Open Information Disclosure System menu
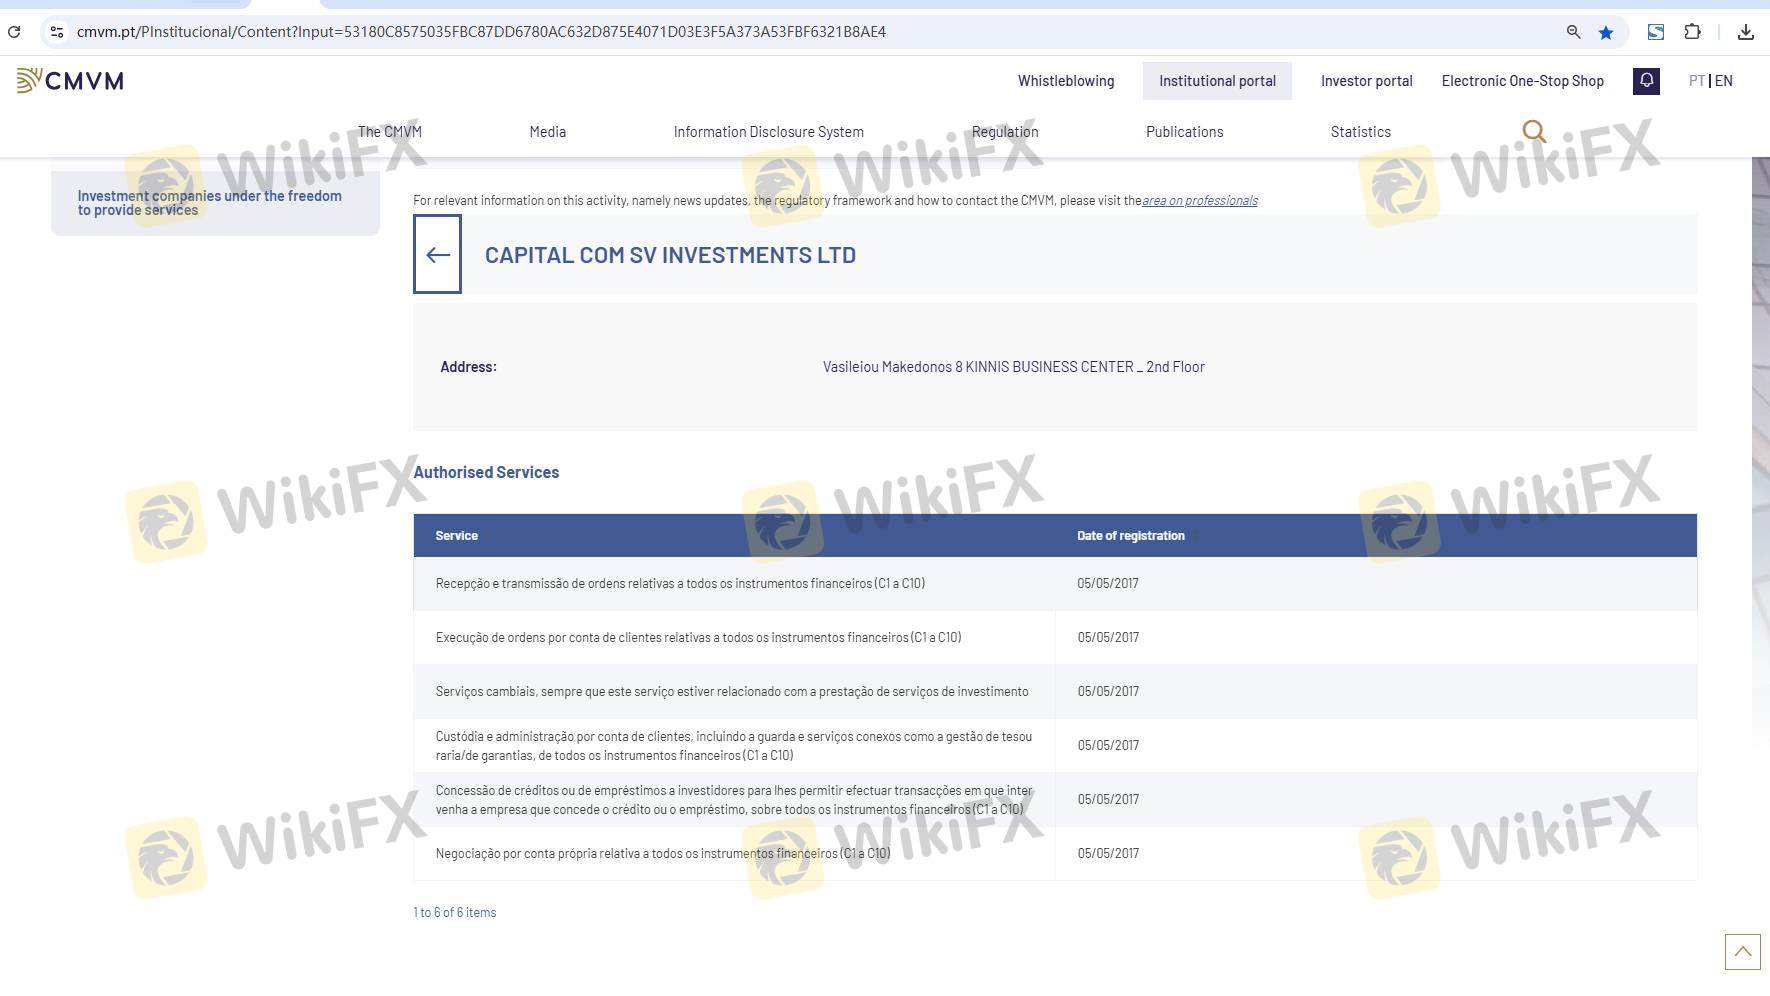The image size is (1770, 996). coord(768,132)
